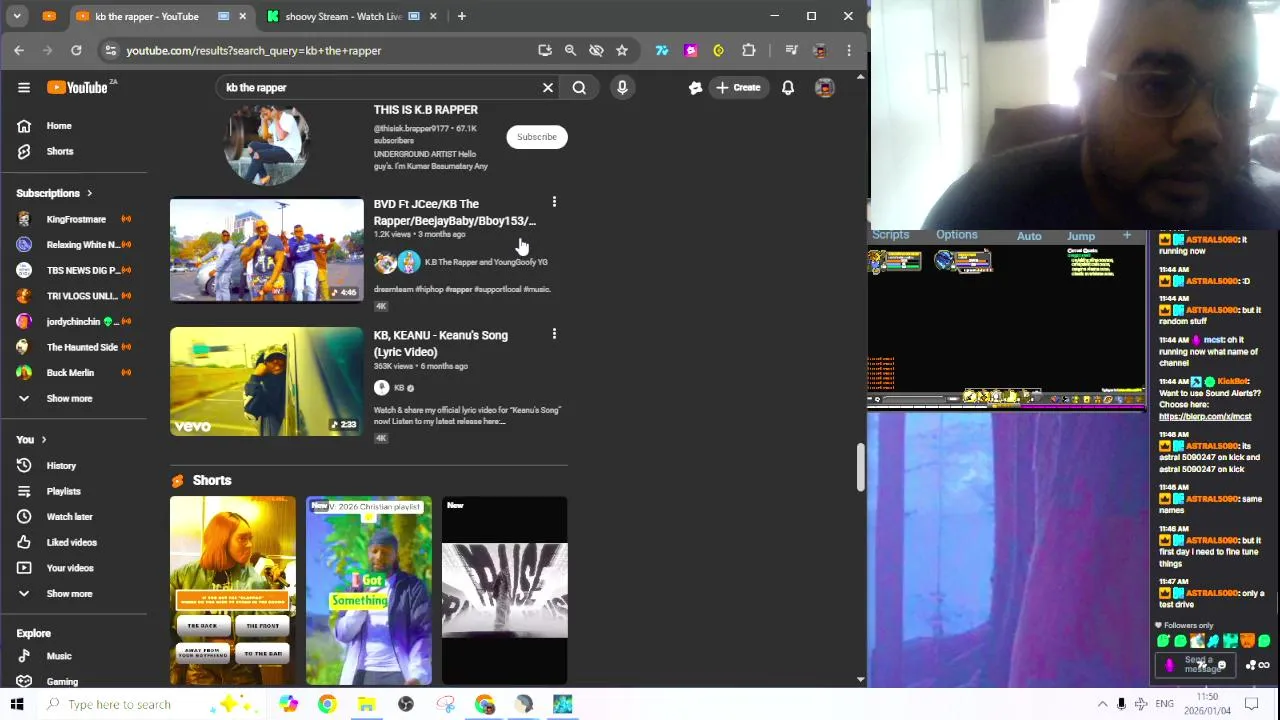
Task: Open Options in the stream overlay
Action: click(x=957, y=235)
